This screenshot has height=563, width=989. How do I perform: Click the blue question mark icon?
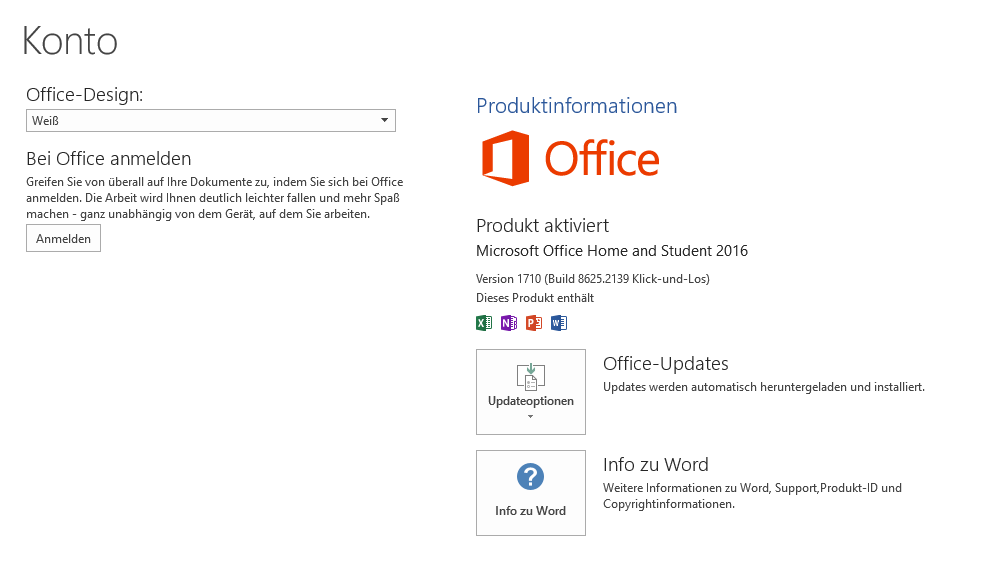click(530, 477)
